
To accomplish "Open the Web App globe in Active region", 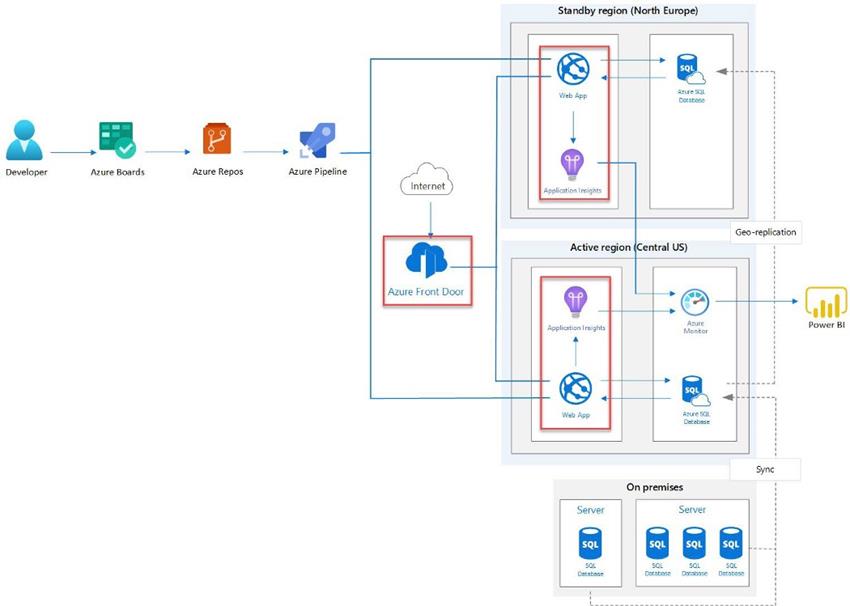I will pos(575,388).
